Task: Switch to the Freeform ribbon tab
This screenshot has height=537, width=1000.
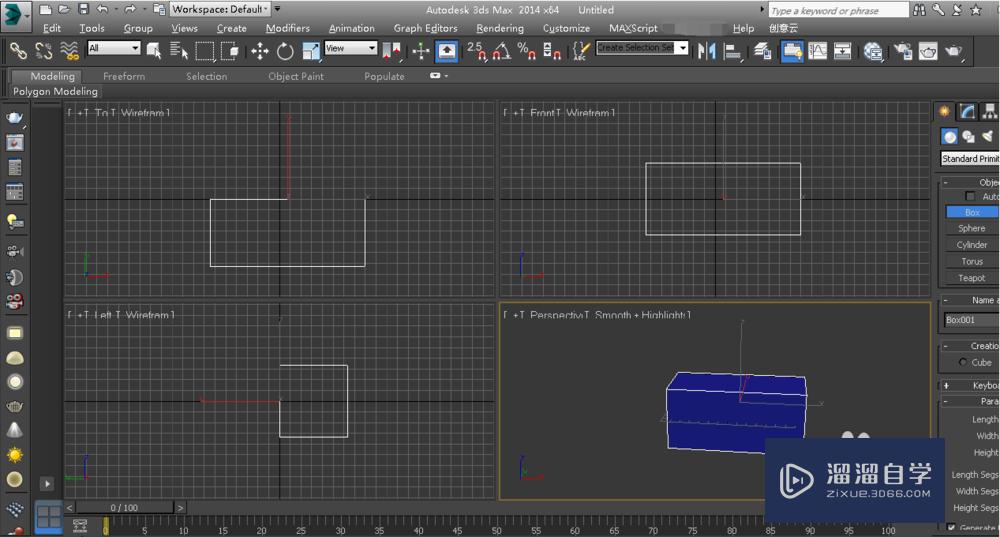Action: (124, 76)
